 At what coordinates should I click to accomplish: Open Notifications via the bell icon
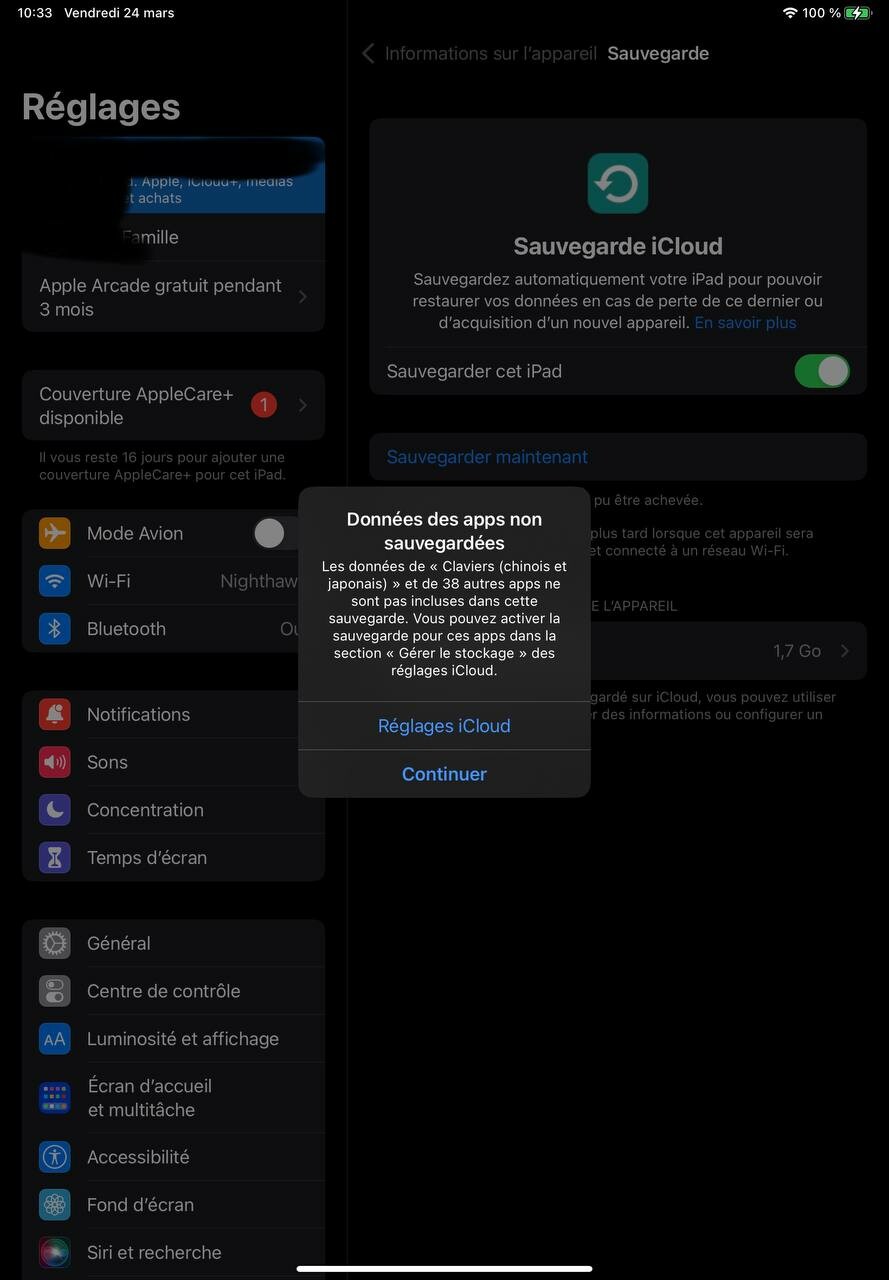click(55, 714)
